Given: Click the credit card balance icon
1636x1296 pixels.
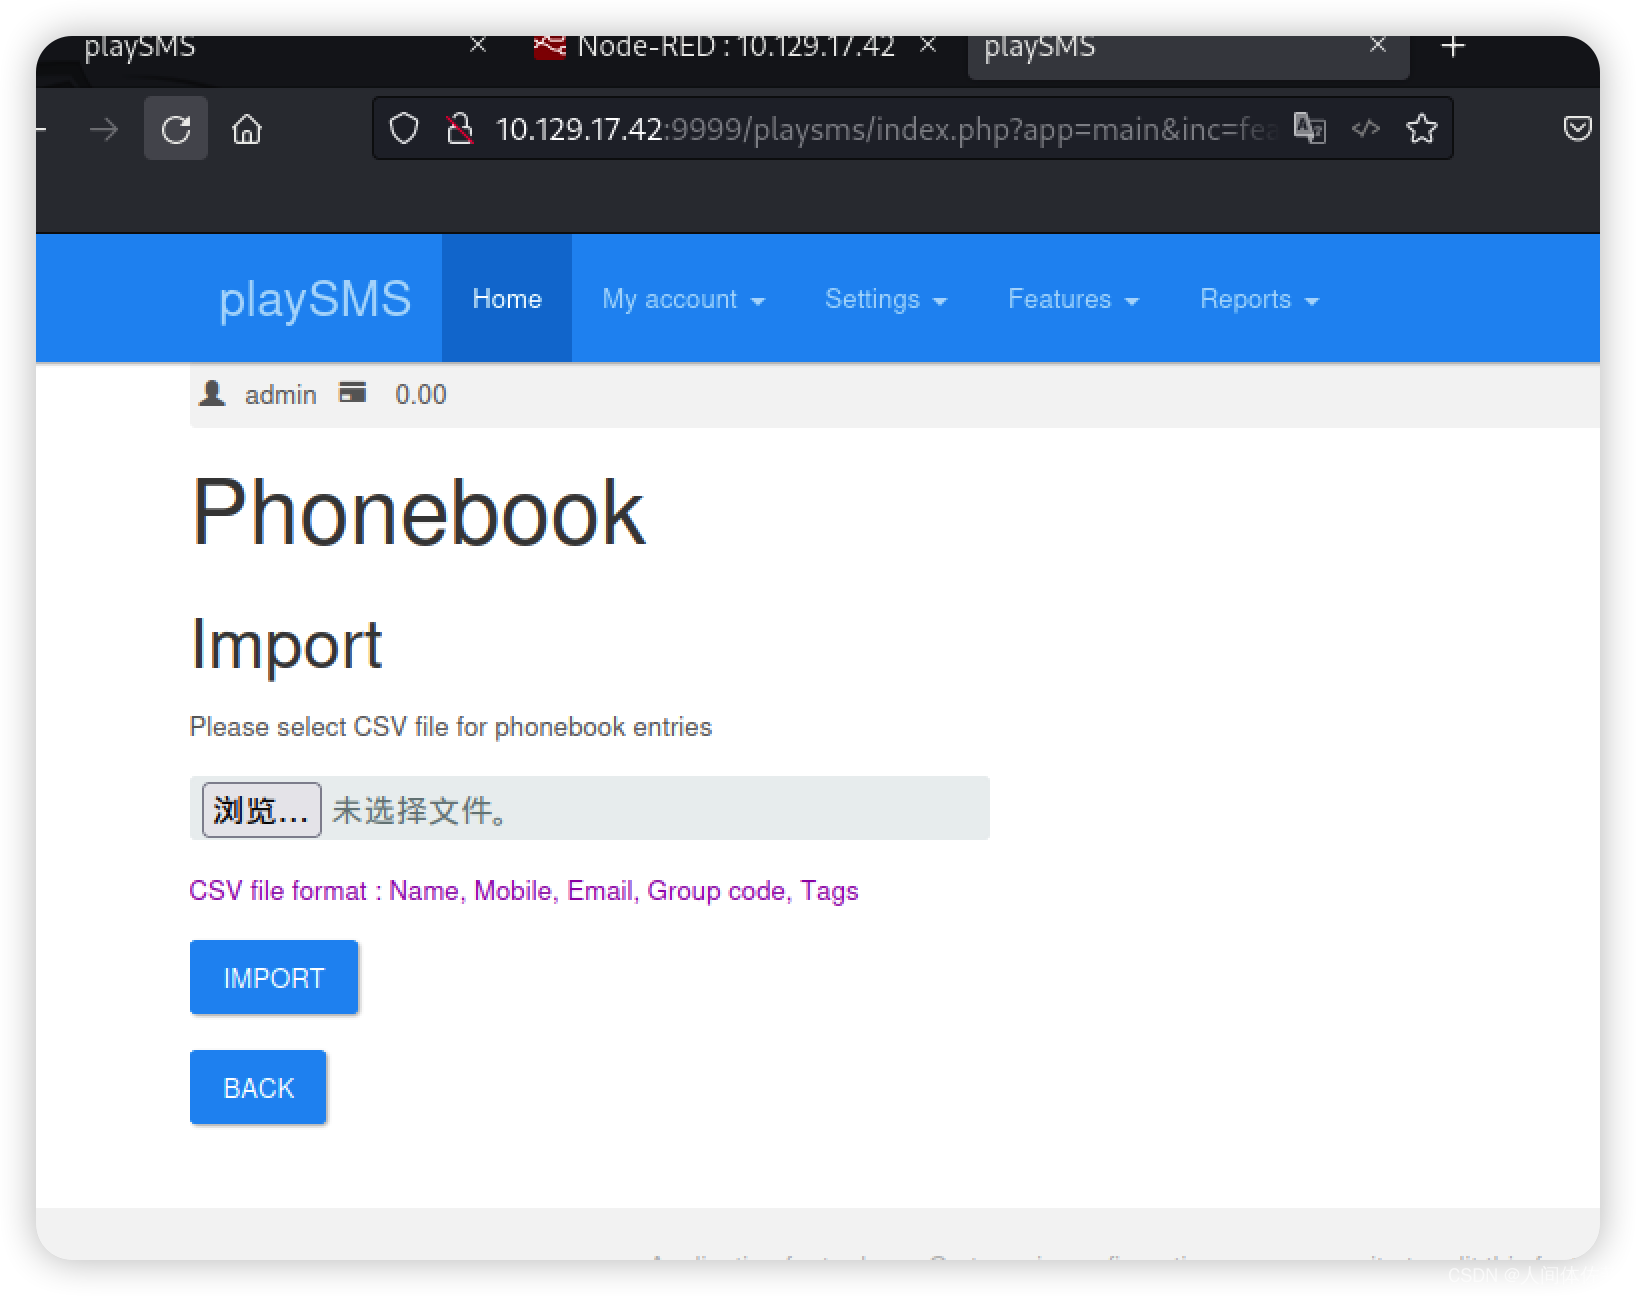Looking at the screenshot, I should point(352,392).
